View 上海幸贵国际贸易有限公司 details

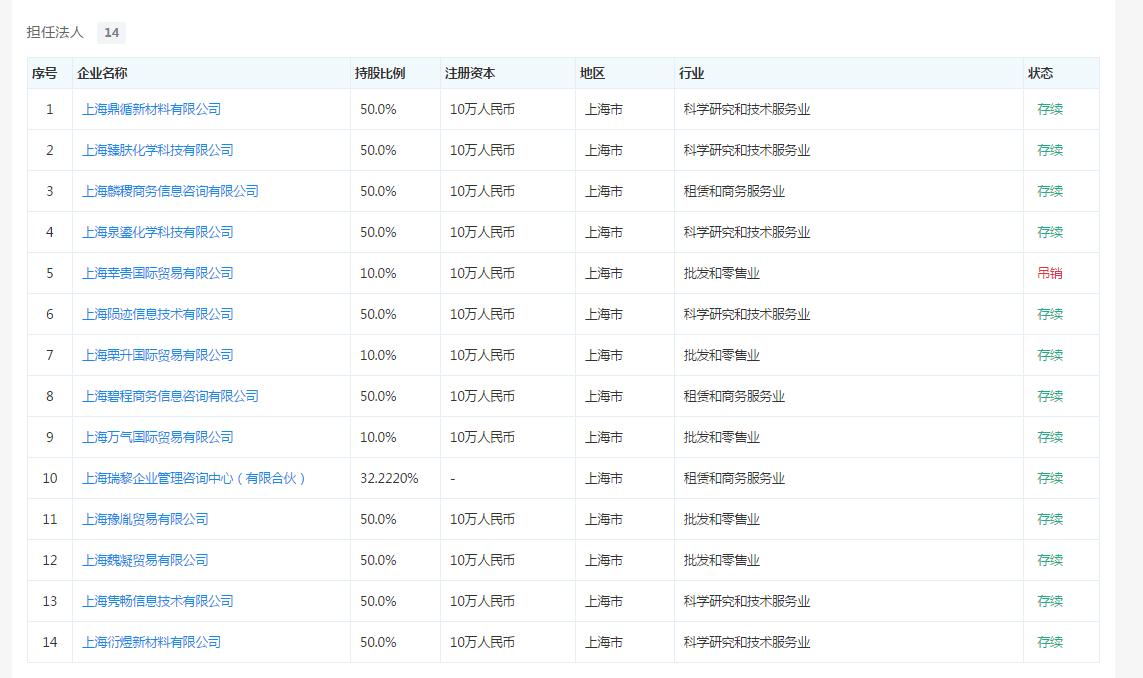tap(156, 273)
